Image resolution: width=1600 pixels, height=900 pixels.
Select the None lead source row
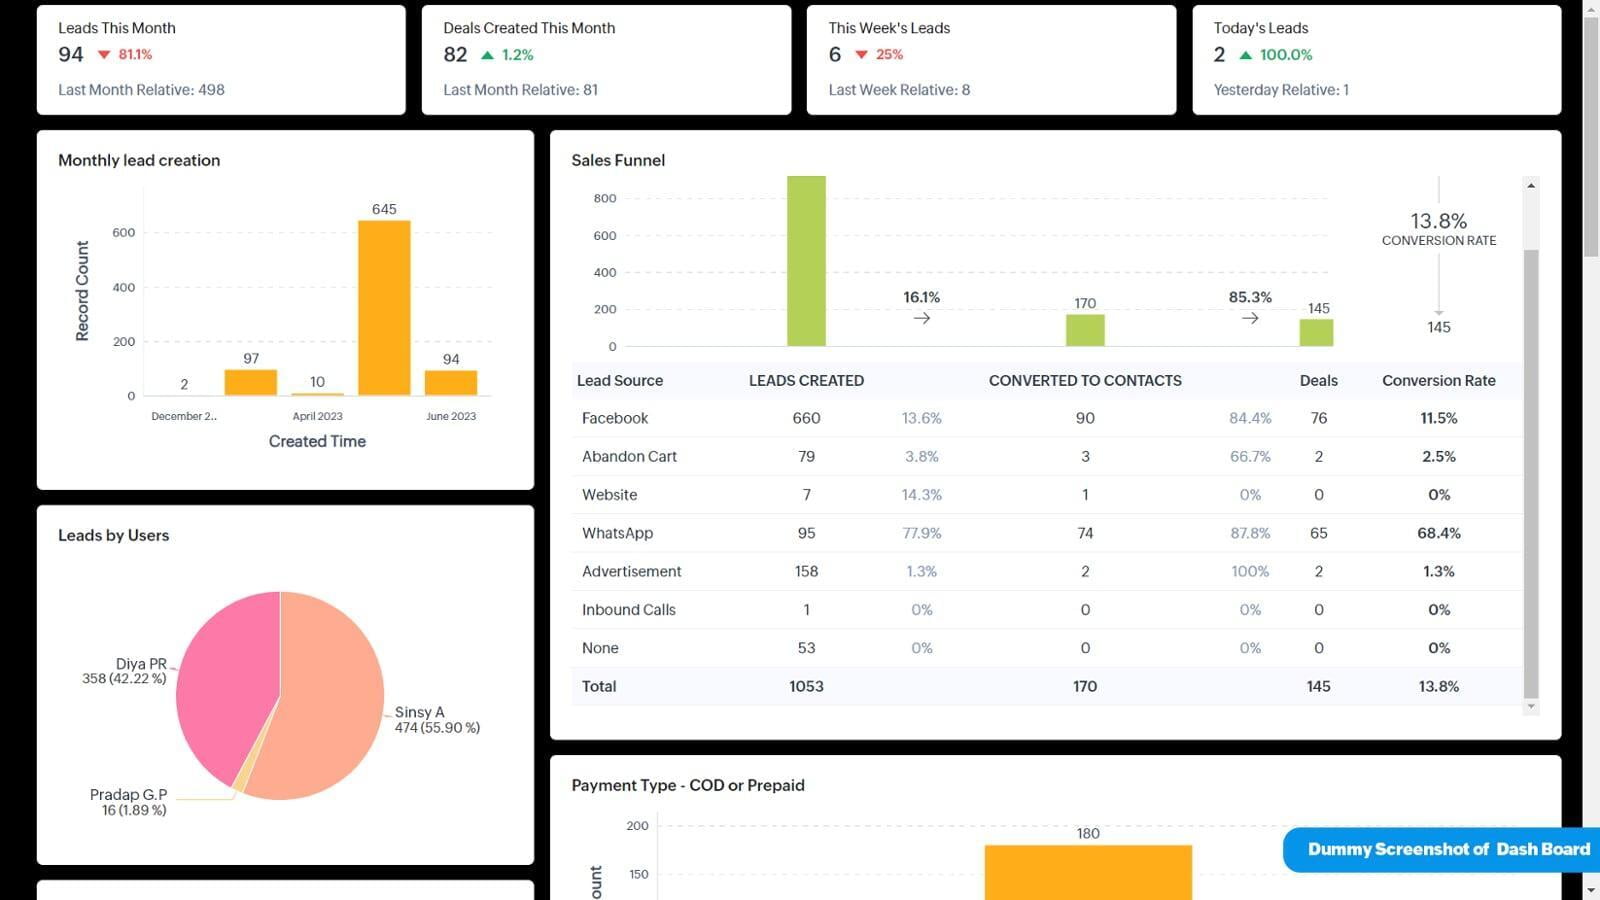1047,648
